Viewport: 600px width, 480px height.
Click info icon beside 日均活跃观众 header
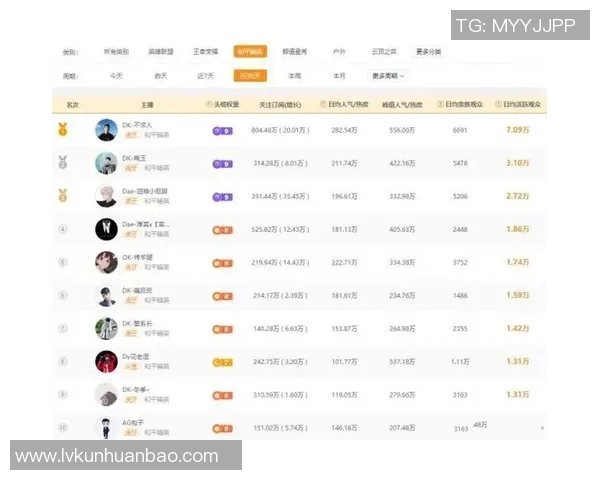499,104
